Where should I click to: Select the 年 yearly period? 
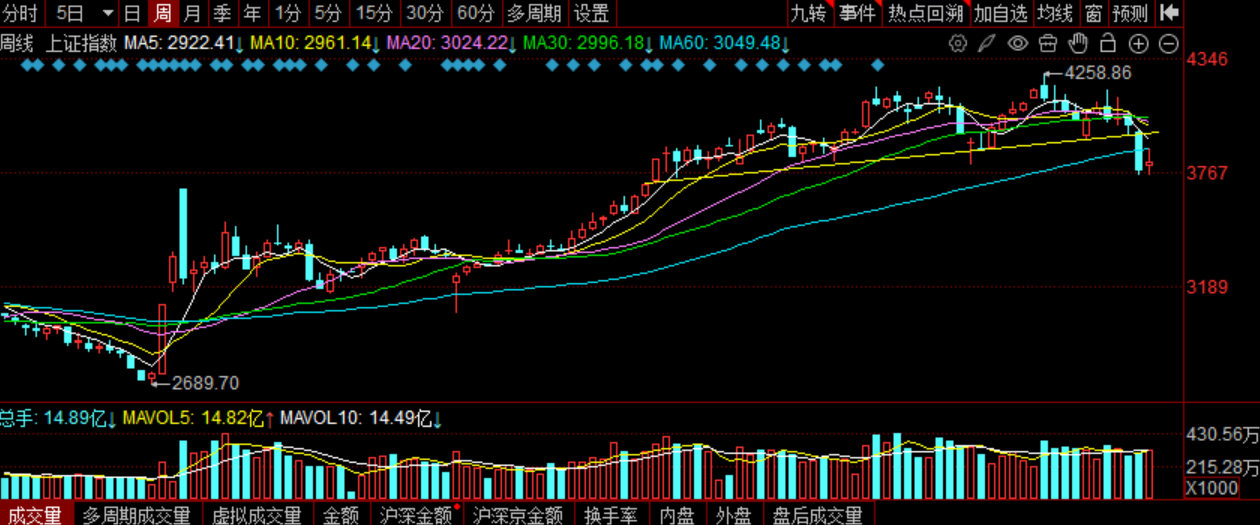[253, 13]
